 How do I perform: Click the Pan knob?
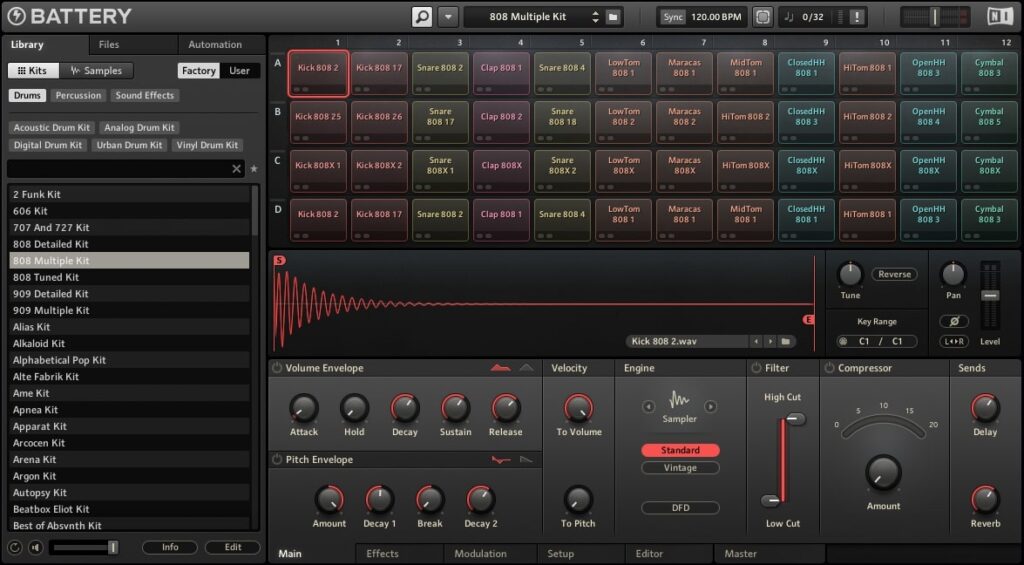(x=953, y=274)
